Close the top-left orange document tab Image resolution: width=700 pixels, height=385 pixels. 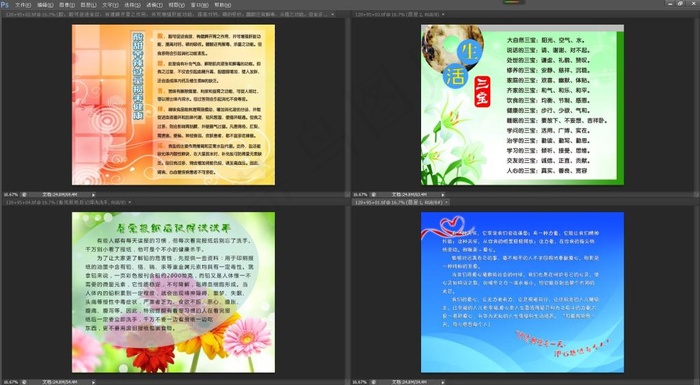pyautogui.click(x=333, y=15)
